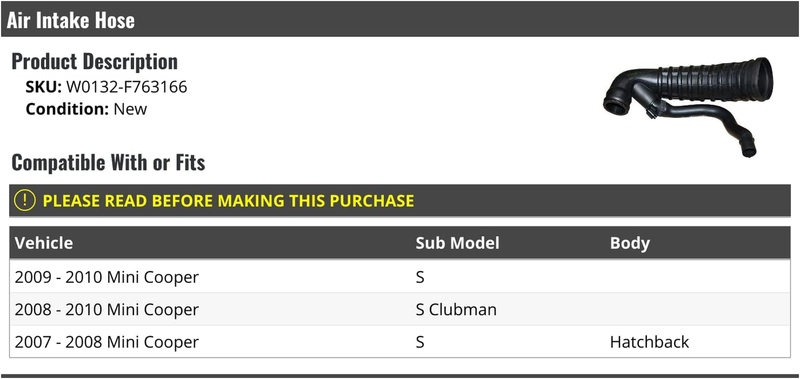Click the S sub model in Hatchback row
Screen dimensions: 800x379
click(420, 341)
